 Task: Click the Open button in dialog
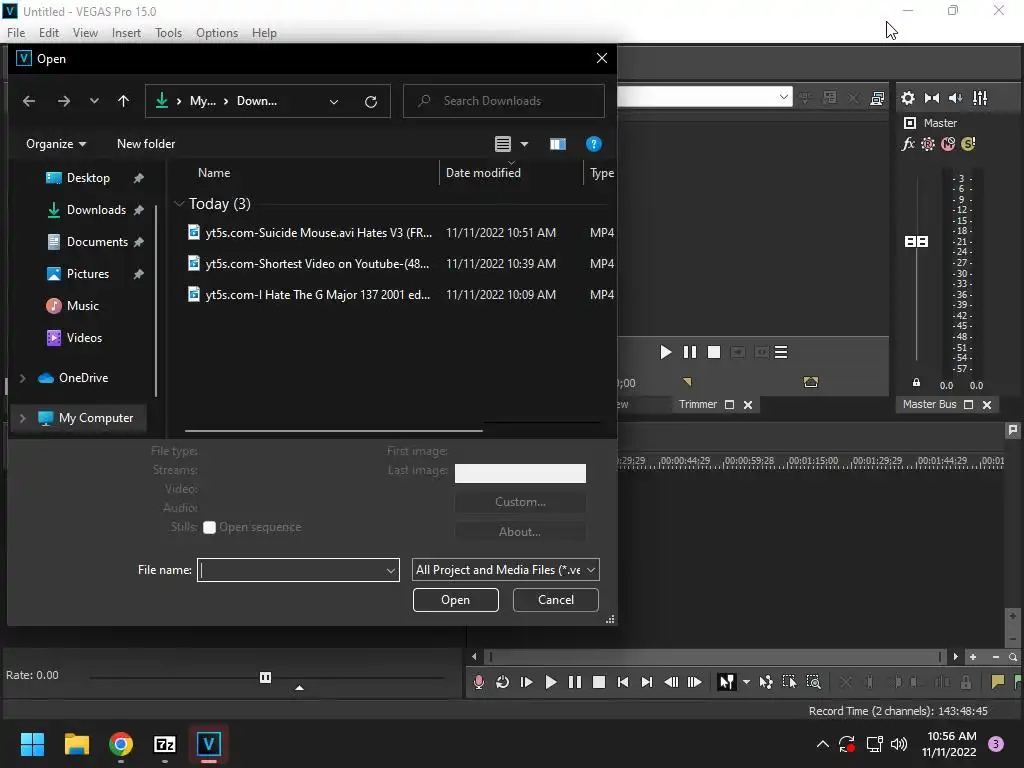pyautogui.click(x=455, y=600)
